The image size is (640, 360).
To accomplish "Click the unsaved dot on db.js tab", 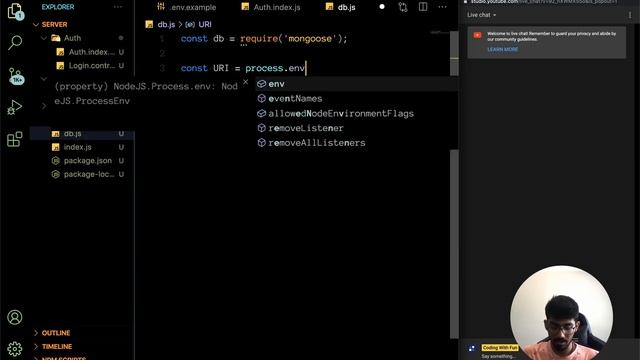I will (x=382, y=7).
